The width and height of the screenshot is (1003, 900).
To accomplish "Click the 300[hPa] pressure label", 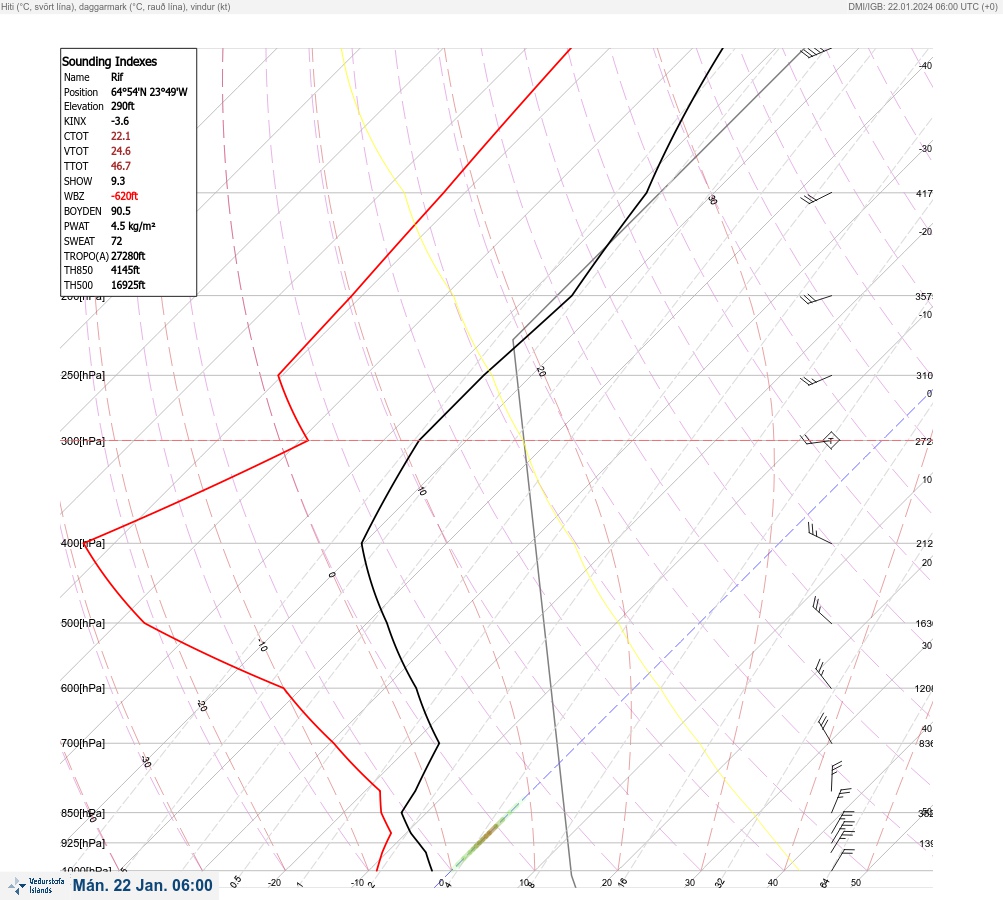I will [83, 441].
